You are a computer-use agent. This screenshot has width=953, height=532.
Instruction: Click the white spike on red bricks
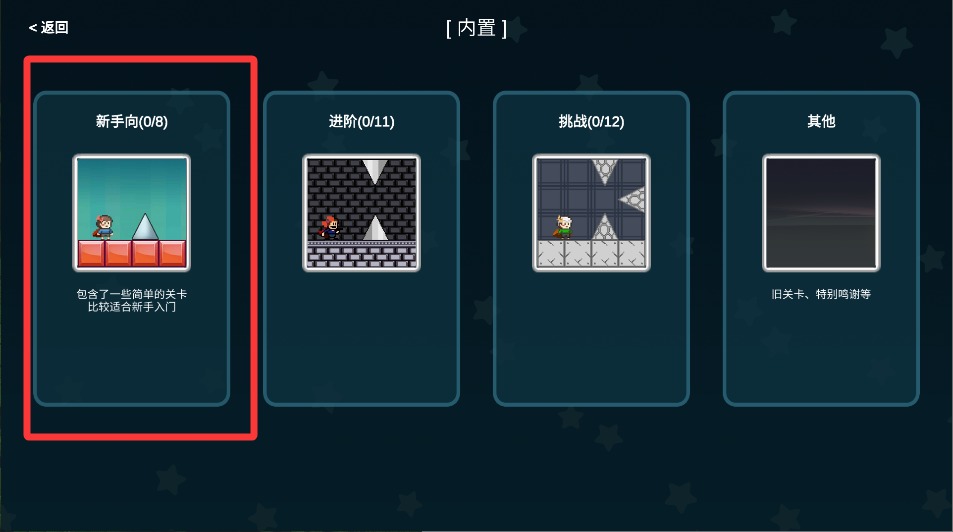click(145, 226)
